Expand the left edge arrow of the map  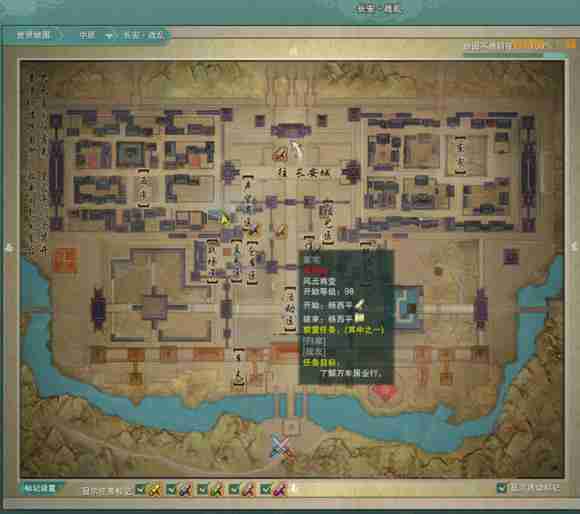pos(9,248)
